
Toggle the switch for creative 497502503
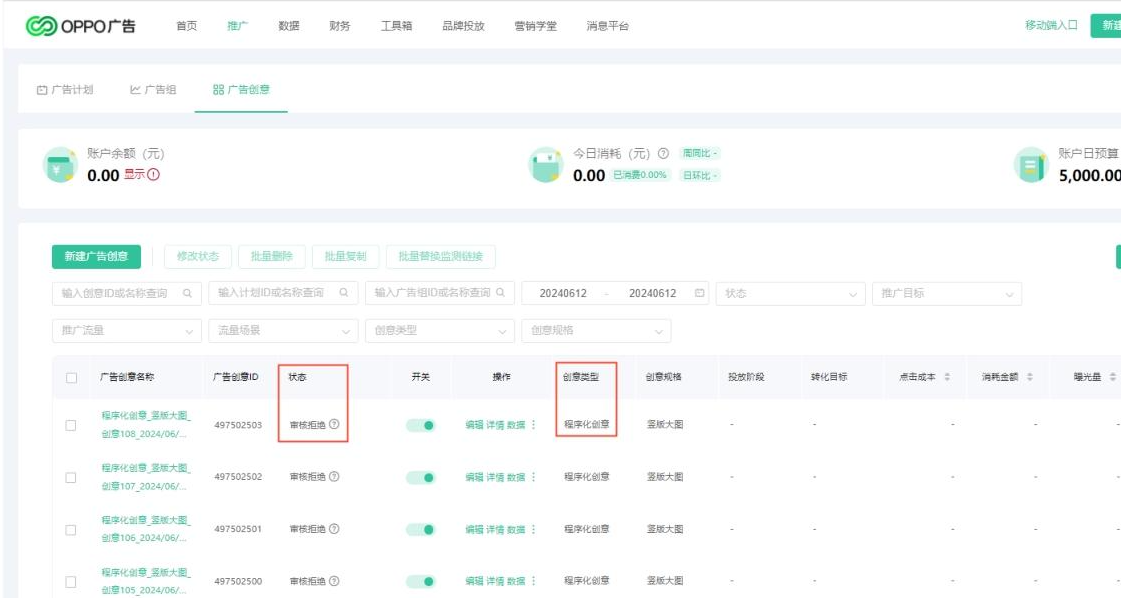pyautogui.click(x=420, y=425)
